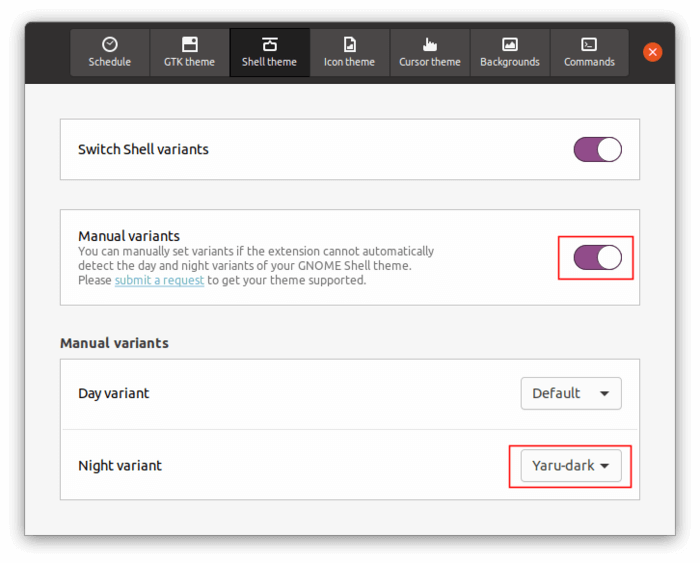700x563 pixels.
Task: Close the preferences window with the orange X
Action: pyautogui.click(x=652, y=52)
